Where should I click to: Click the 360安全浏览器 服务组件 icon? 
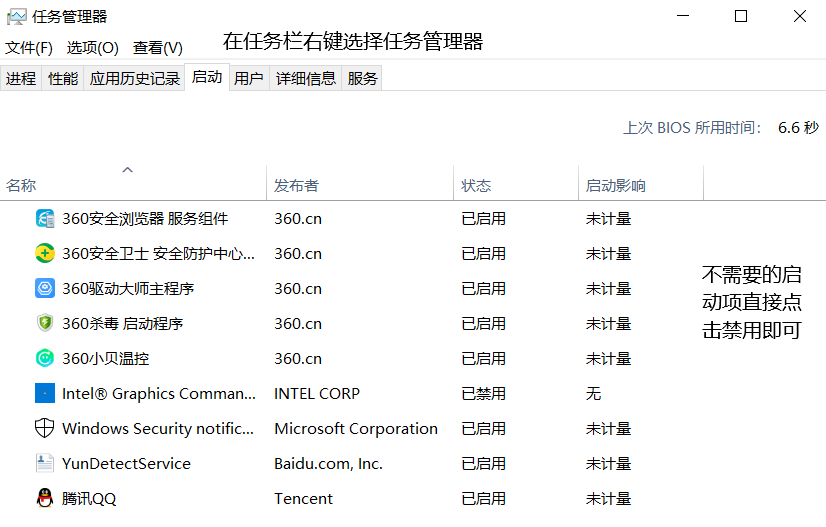45,218
